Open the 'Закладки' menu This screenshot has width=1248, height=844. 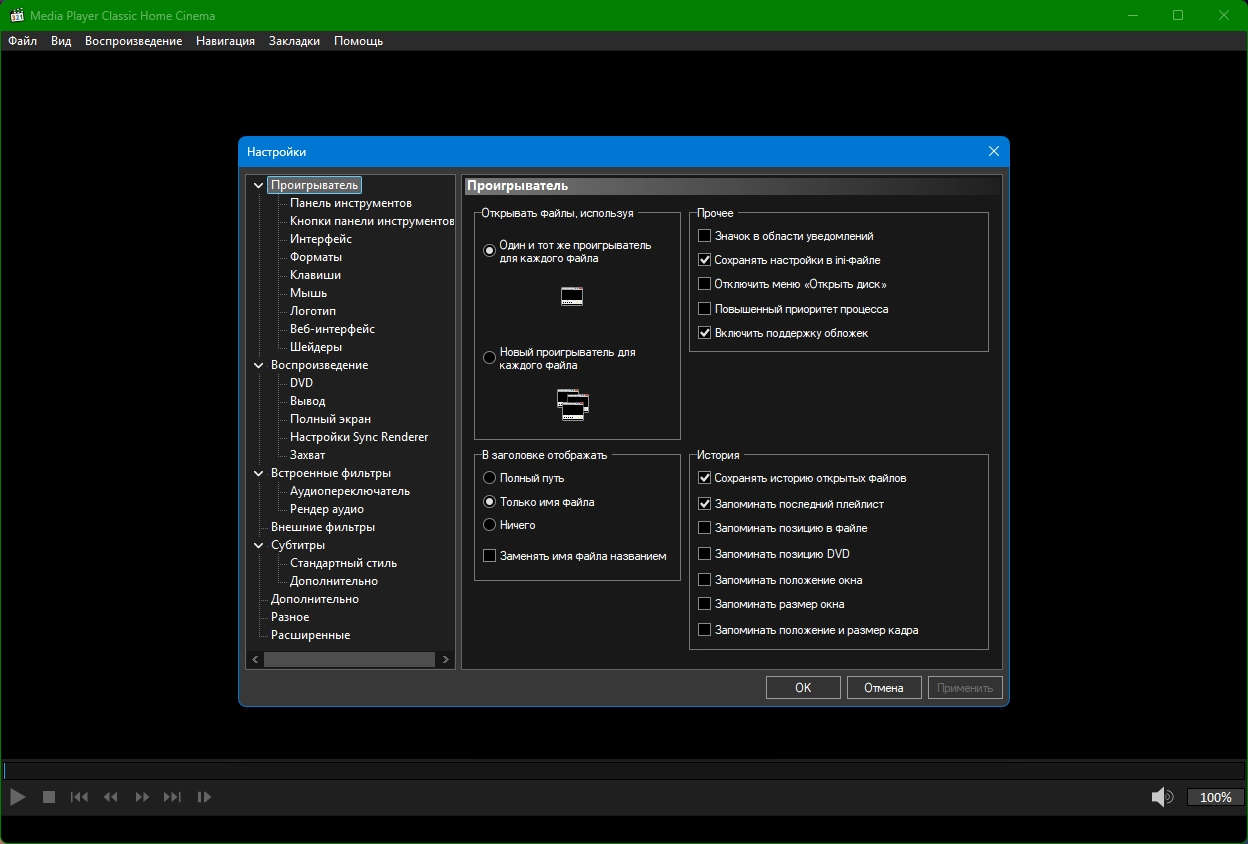point(294,41)
